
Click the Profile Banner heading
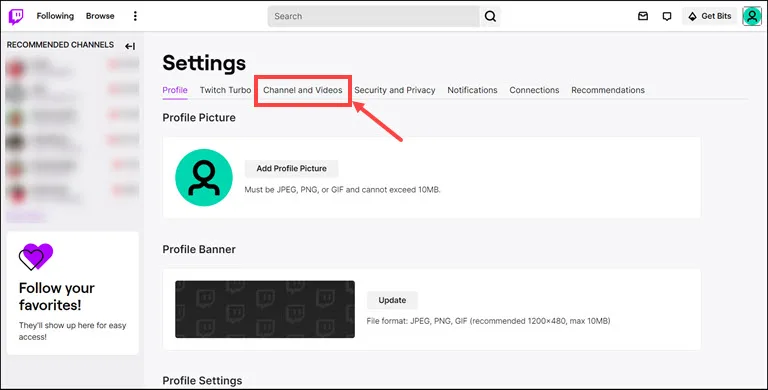[x=199, y=249]
